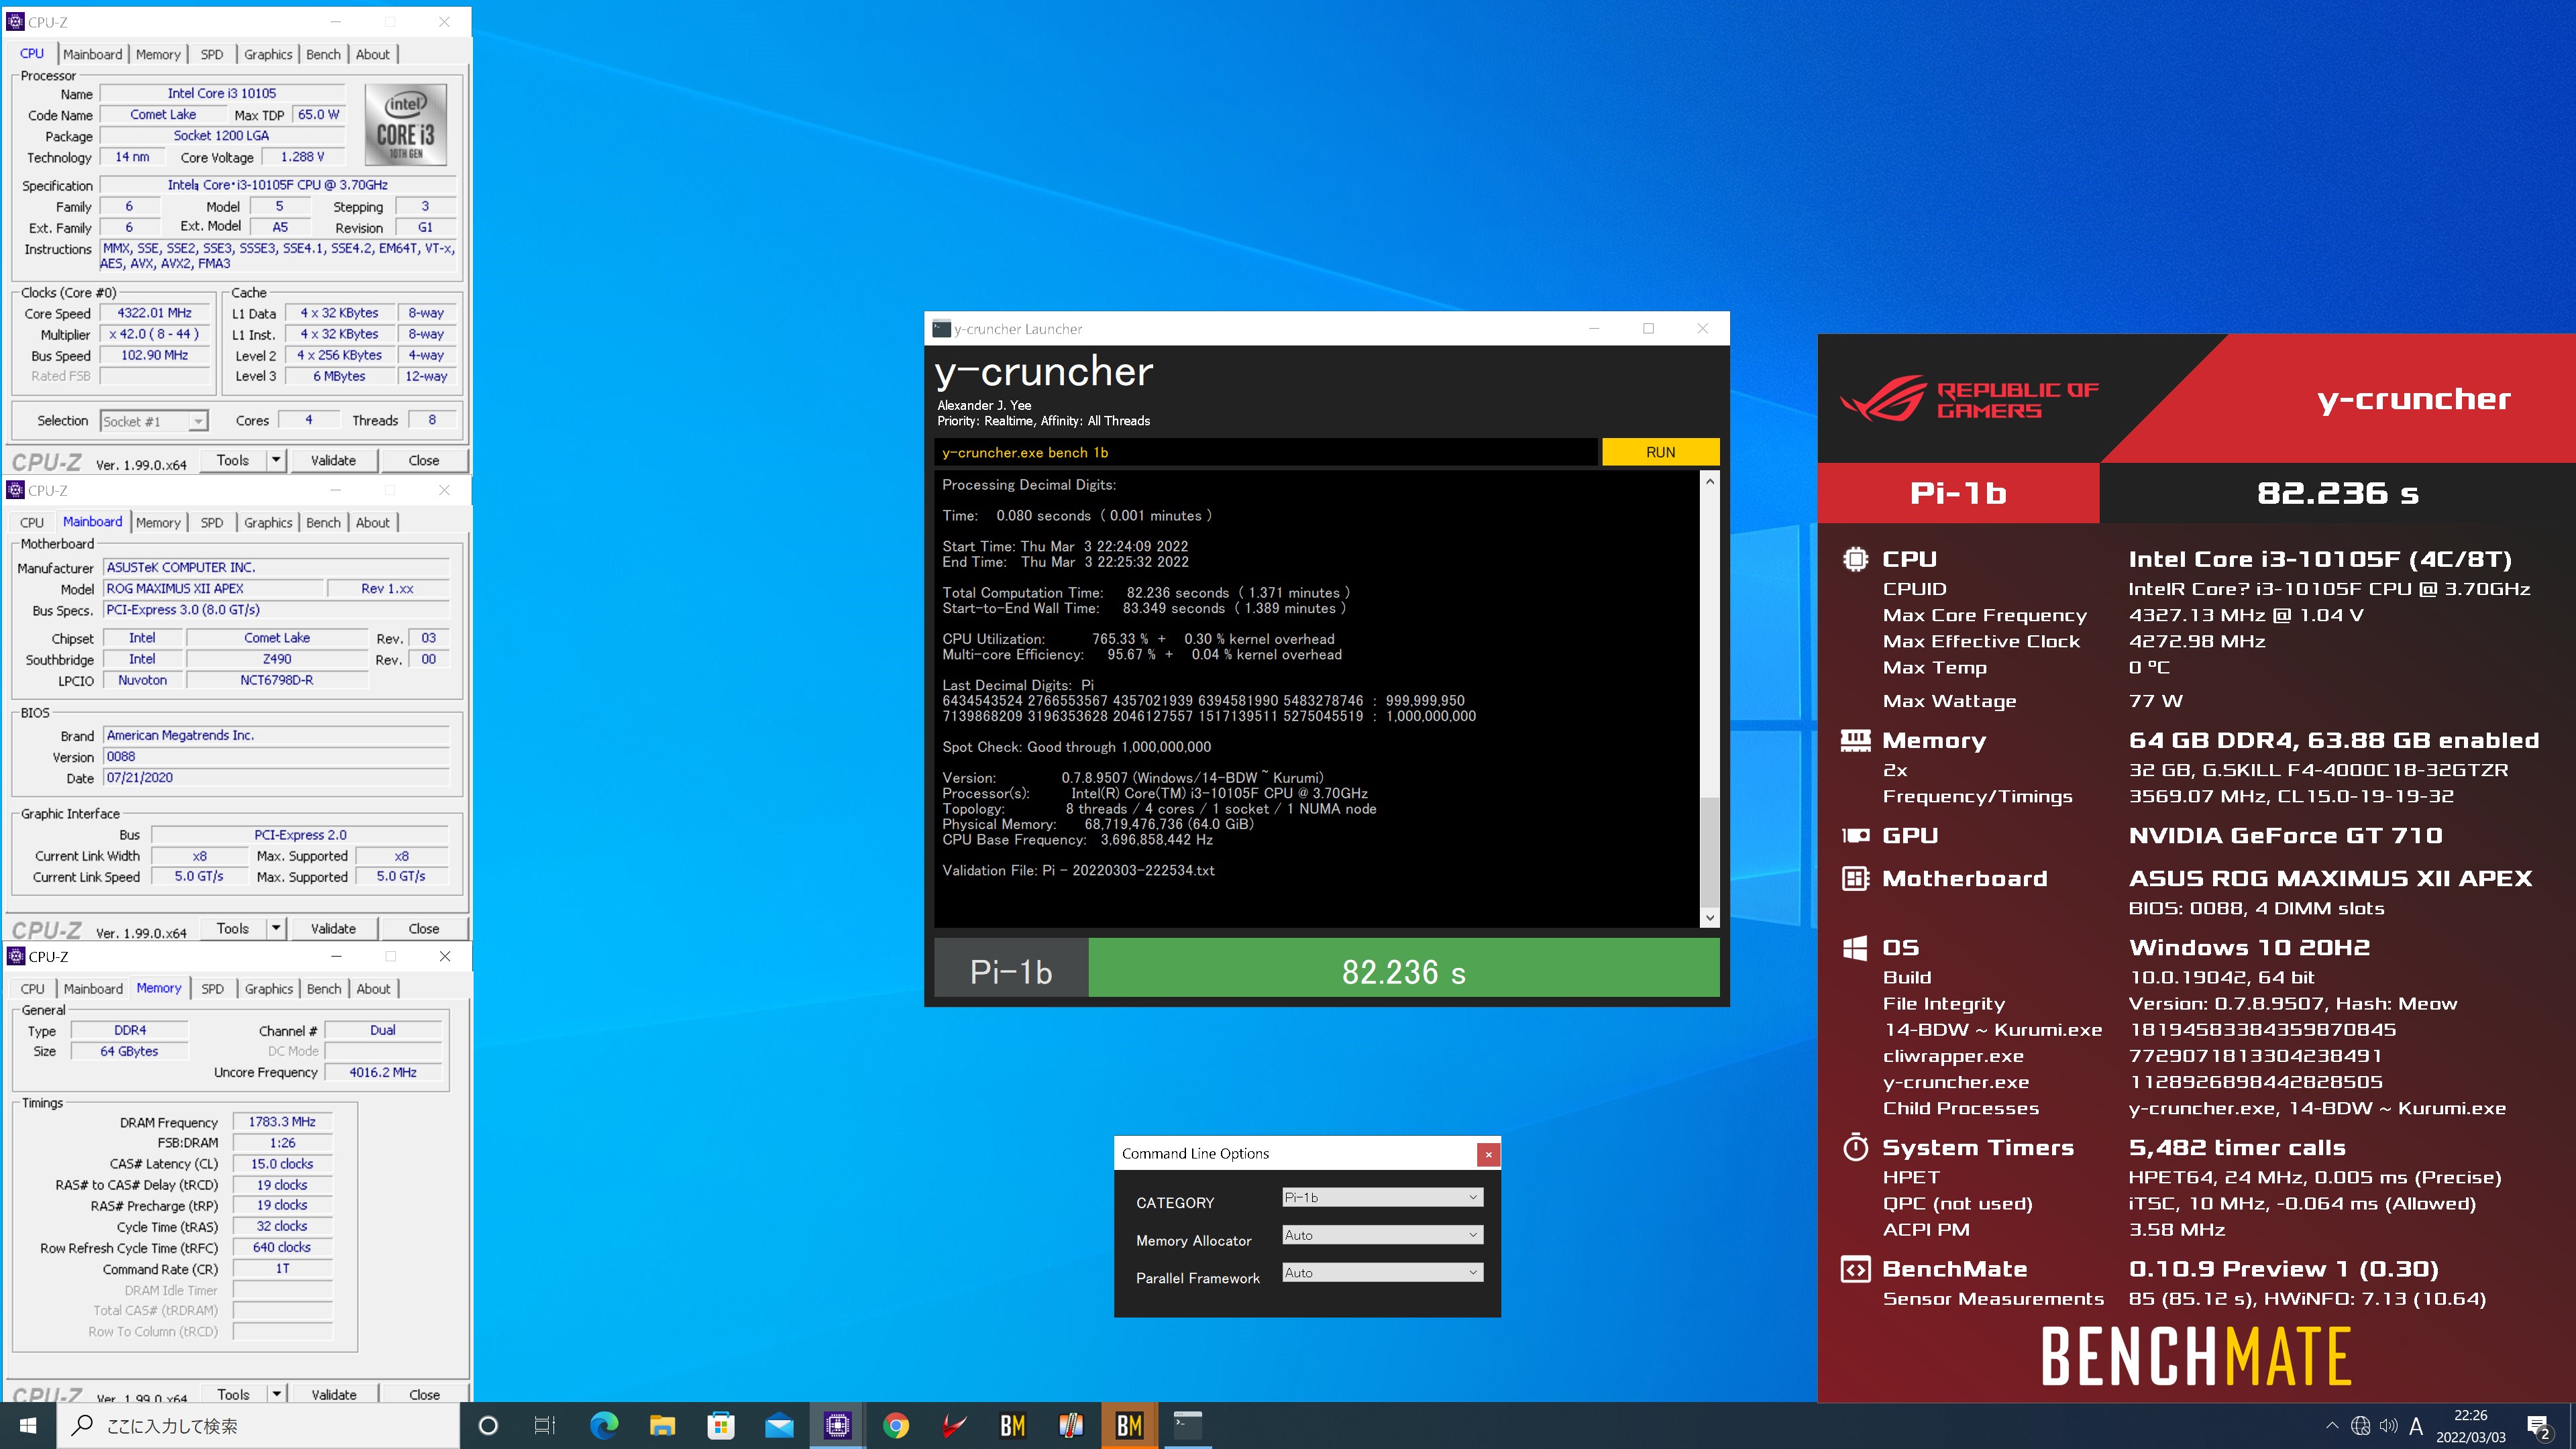This screenshot has height=1449, width=2576.
Task: Click ROG MAXIMUS XII APEX model field
Action: 213,589
